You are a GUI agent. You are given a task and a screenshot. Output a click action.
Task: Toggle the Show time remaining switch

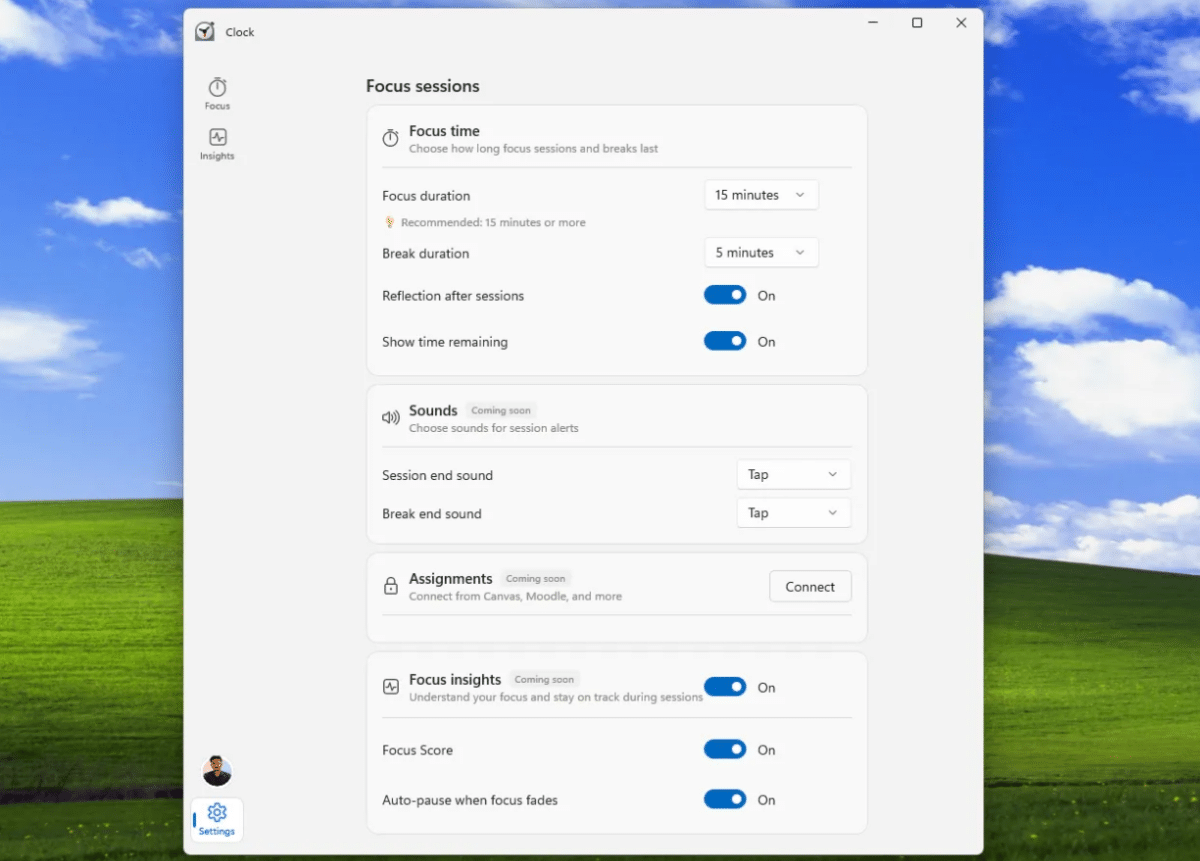[725, 341]
